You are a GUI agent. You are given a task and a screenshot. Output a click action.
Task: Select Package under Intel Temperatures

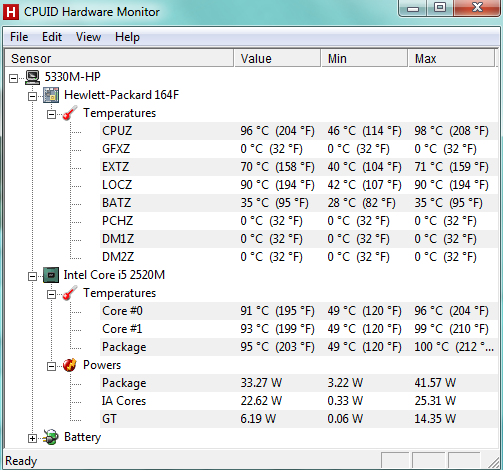[298, 347]
